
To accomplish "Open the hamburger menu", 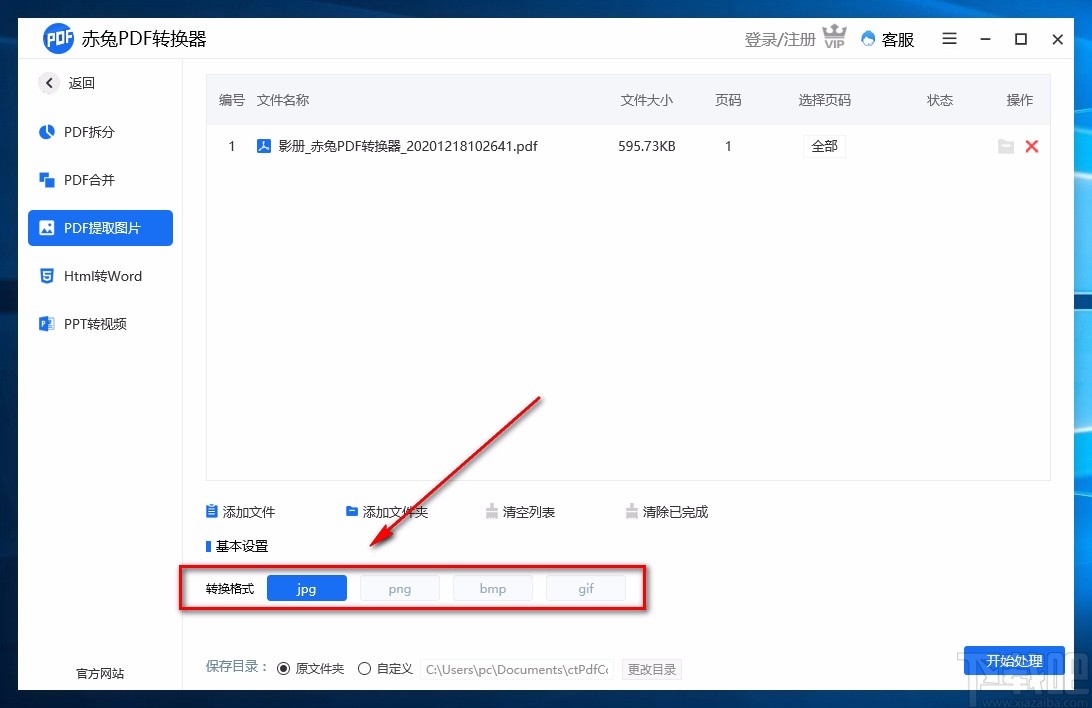I will click(x=949, y=39).
